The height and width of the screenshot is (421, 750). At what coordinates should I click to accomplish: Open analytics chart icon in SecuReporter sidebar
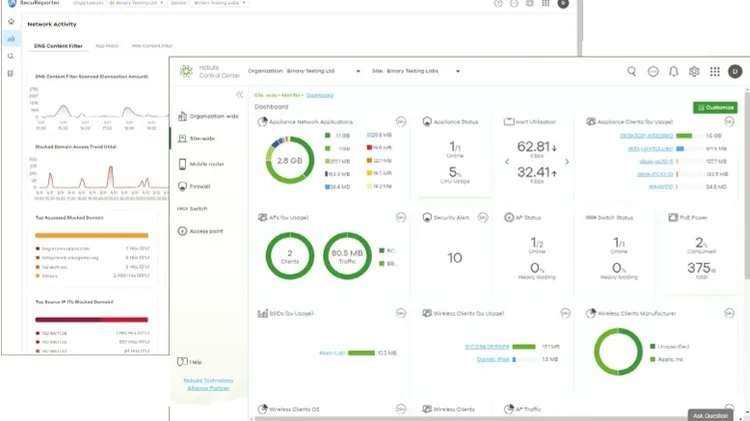coord(11,39)
